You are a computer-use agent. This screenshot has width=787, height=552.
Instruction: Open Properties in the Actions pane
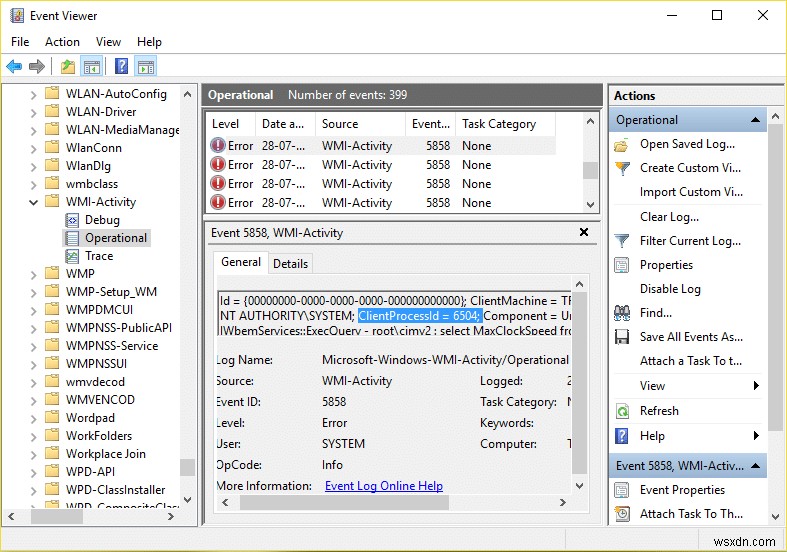point(666,265)
